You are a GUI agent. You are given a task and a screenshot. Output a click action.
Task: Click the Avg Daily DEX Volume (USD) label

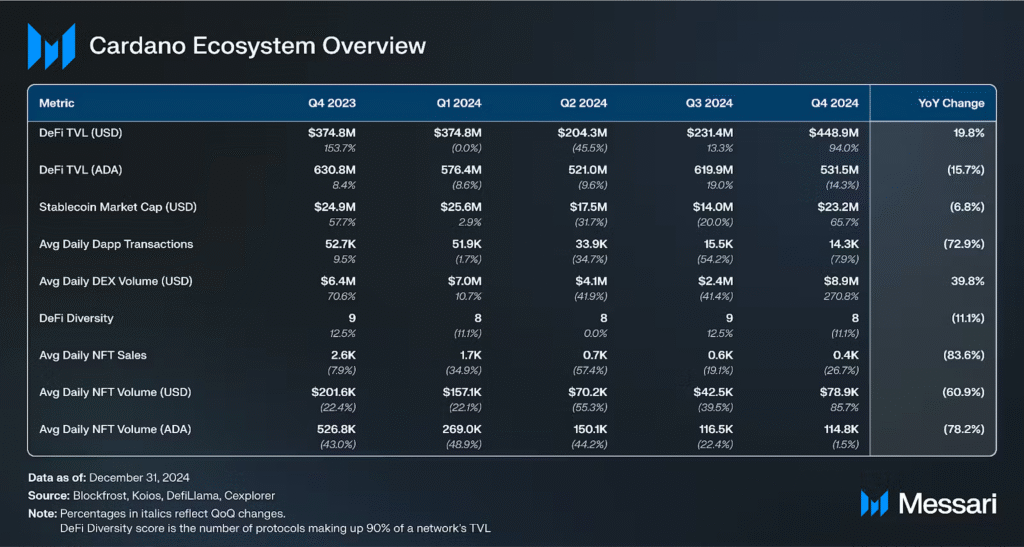pos(115,281)
